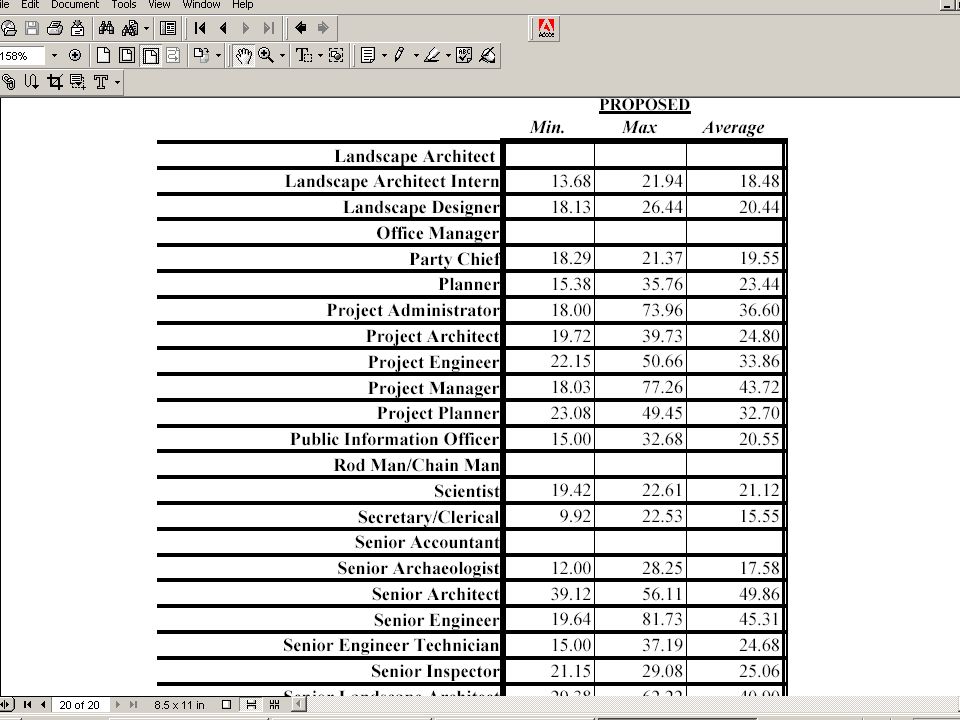960x720 pixels.
Task: Select Single Page layout in status bar
Action: [227, 705]
